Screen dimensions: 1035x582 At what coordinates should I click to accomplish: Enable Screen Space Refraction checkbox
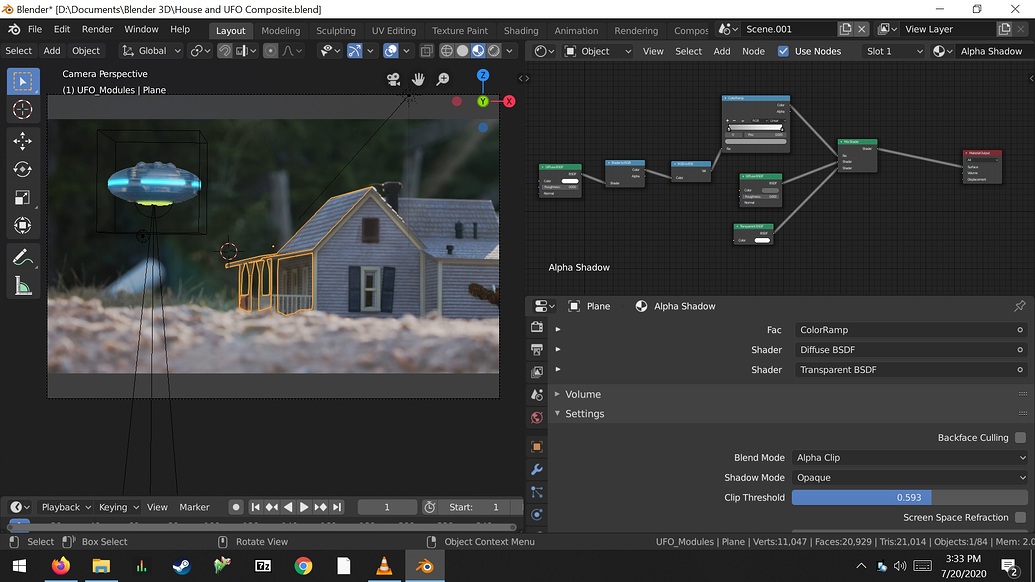pos(1020,517)
